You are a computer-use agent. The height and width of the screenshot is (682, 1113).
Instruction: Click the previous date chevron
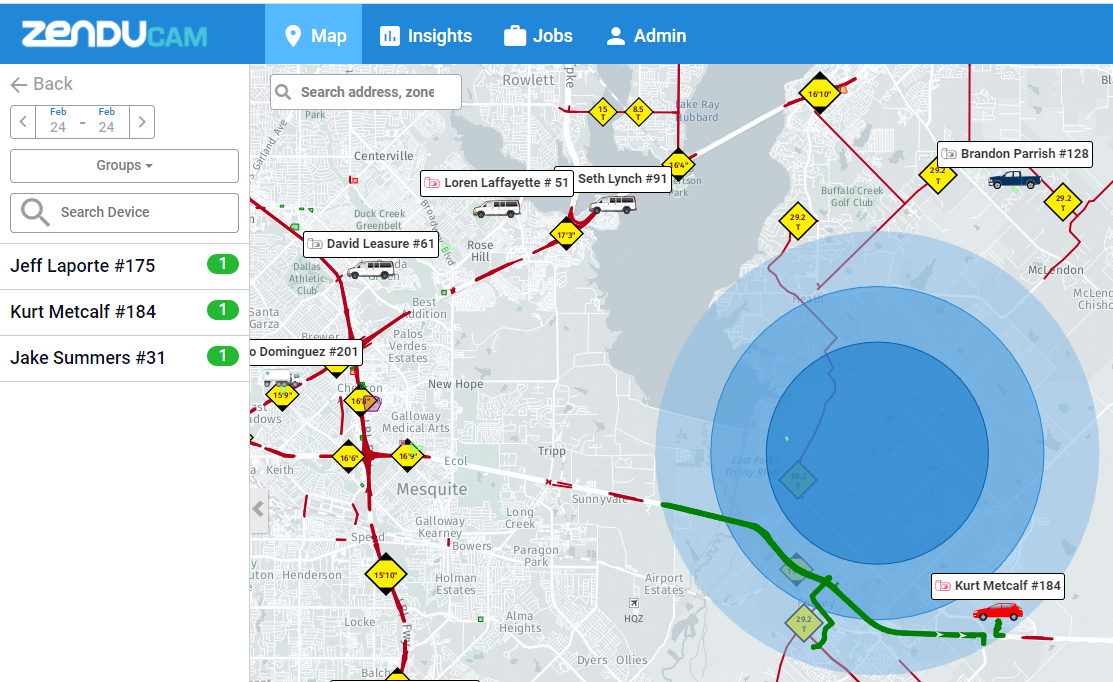[x=22, y=121]
